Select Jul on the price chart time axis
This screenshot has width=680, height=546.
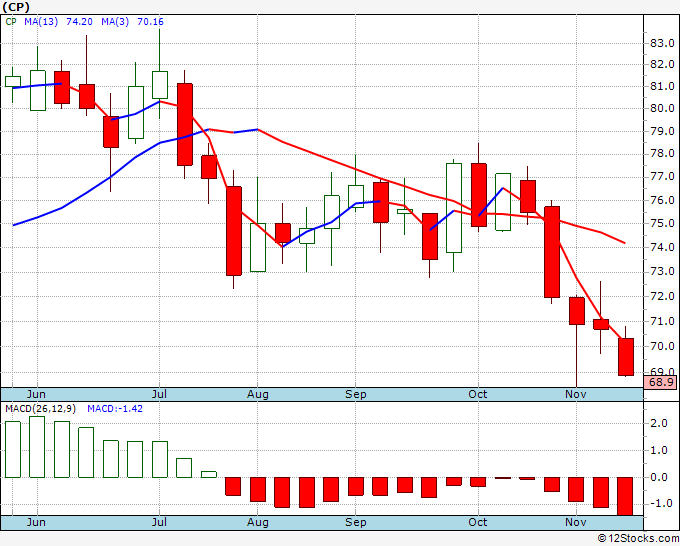pos(160,394)
